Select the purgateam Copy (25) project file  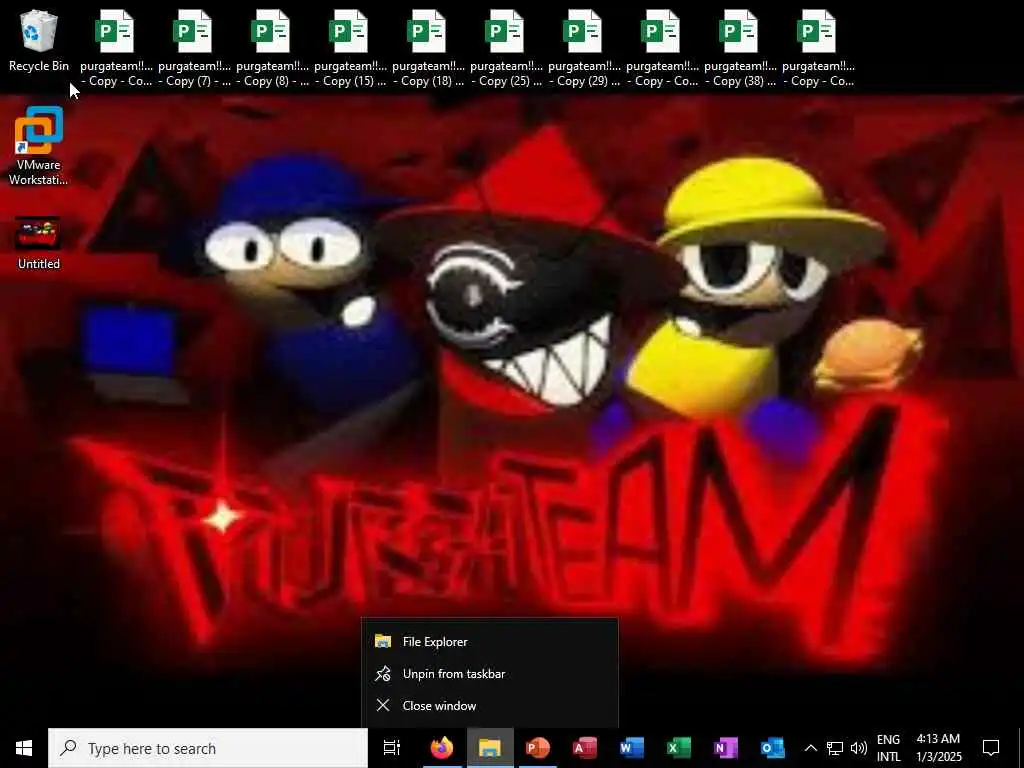(x=506, y=48)
